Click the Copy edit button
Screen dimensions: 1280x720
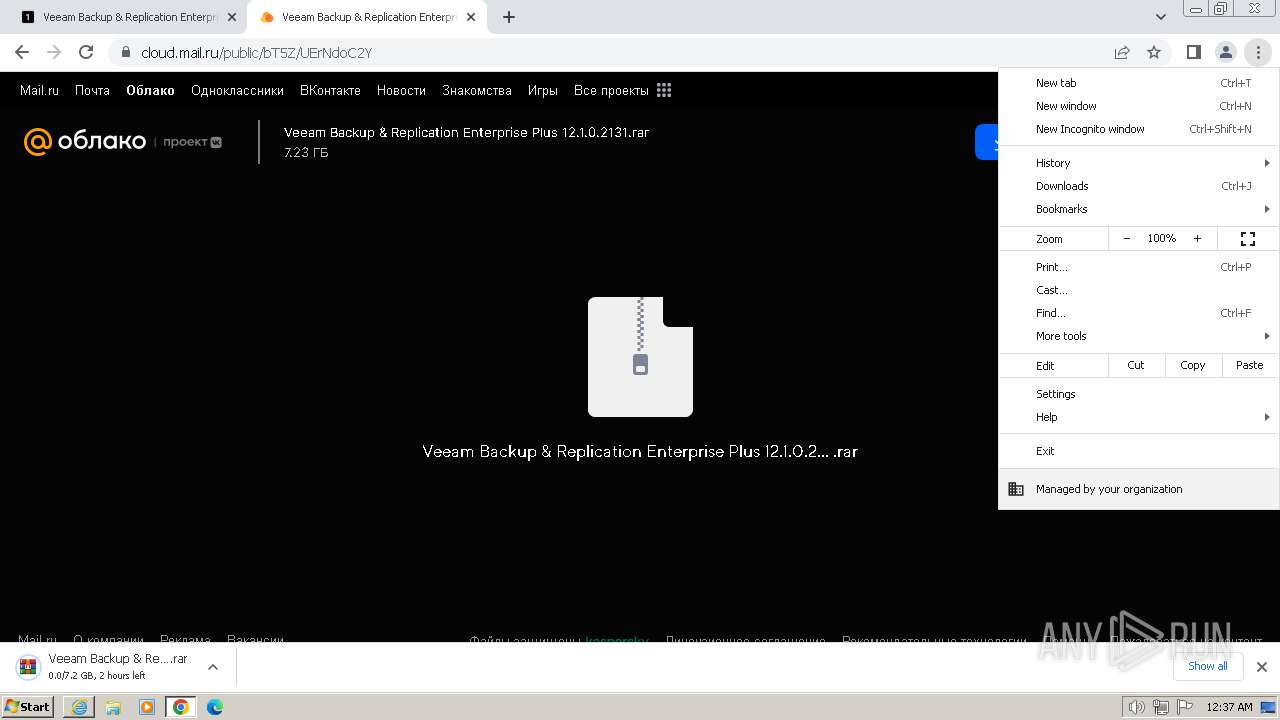pos(1193,365)
